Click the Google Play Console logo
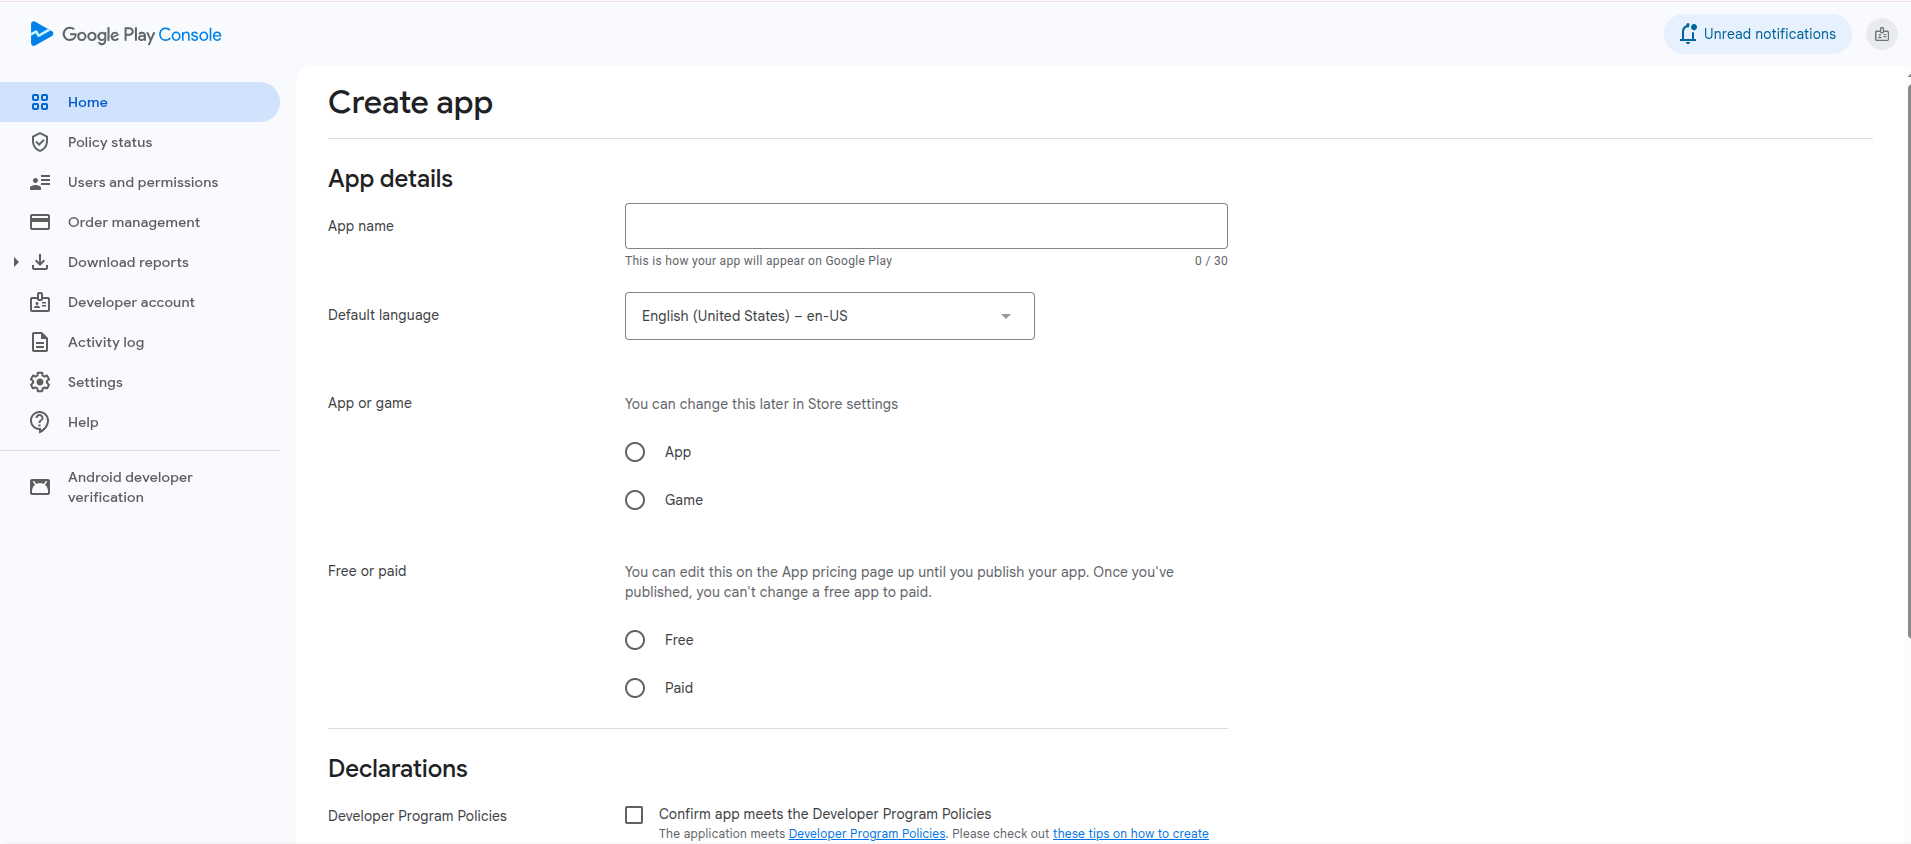1911x844 pixels. pos(125,34)
